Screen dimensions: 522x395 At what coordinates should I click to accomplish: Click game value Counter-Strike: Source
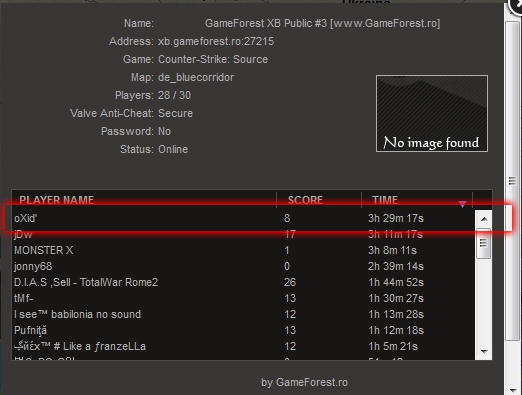point(213,59)
